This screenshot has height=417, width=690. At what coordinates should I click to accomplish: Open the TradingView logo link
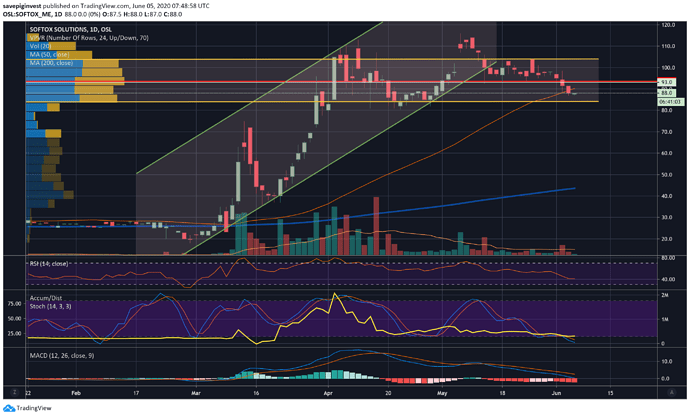[x=28, y=409]
